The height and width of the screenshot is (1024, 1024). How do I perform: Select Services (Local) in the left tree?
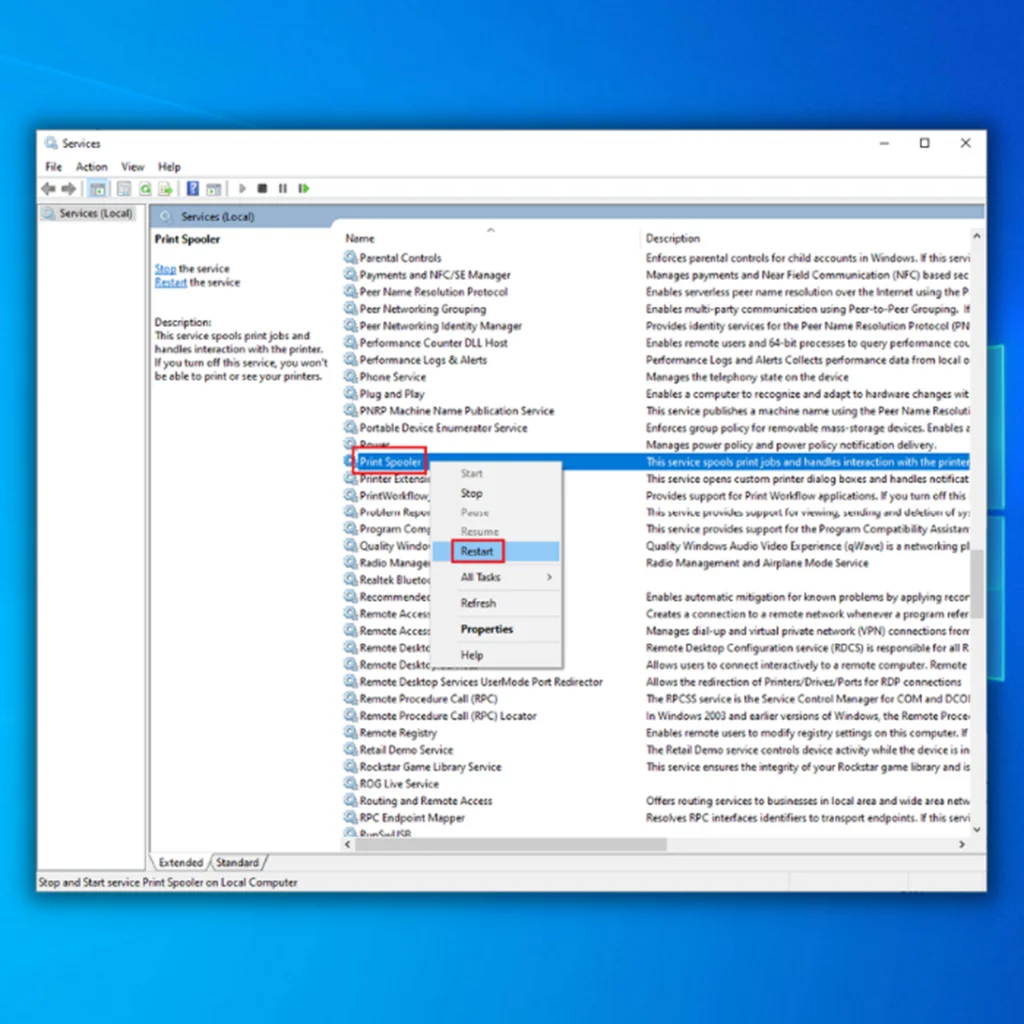coord(96,213)
